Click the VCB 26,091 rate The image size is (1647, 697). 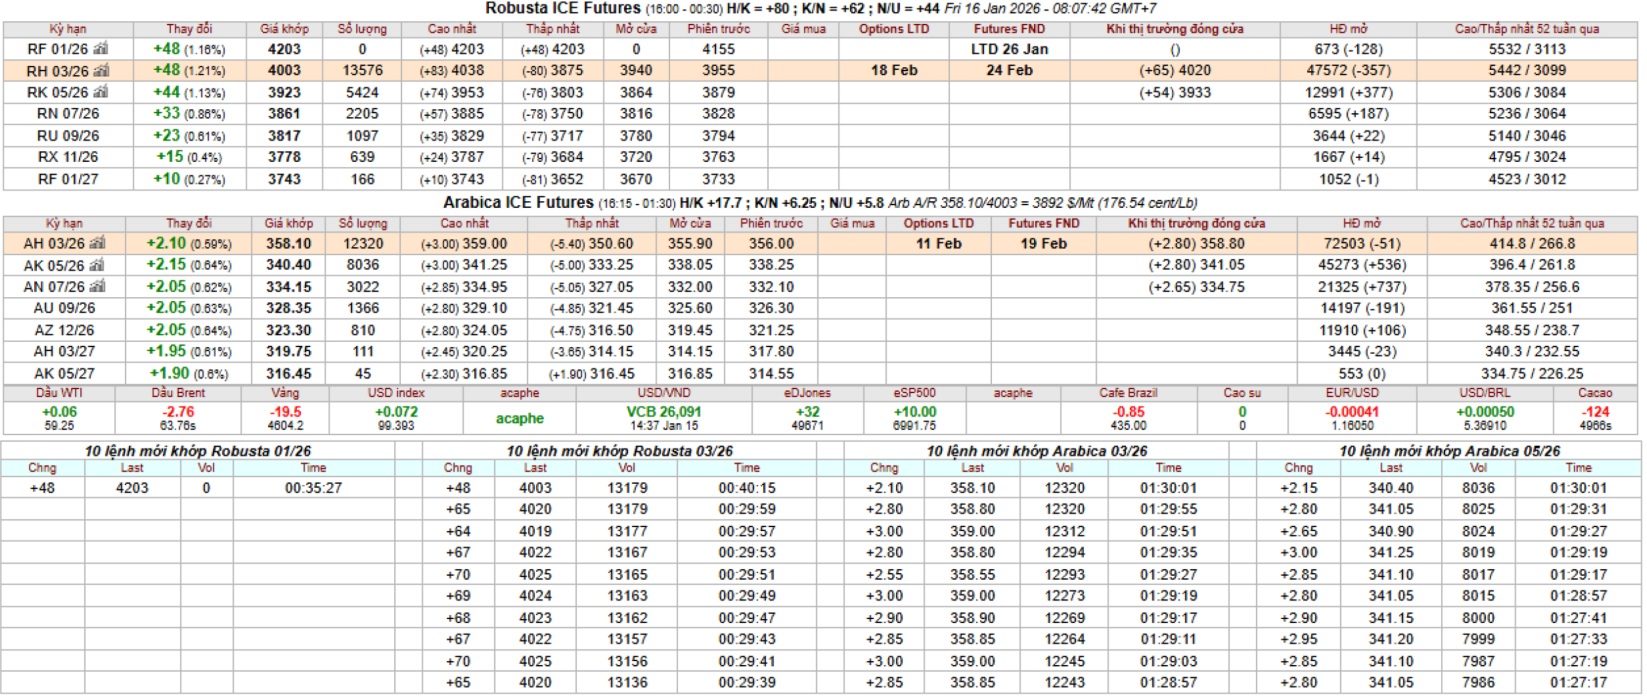[x=664, y=412]
